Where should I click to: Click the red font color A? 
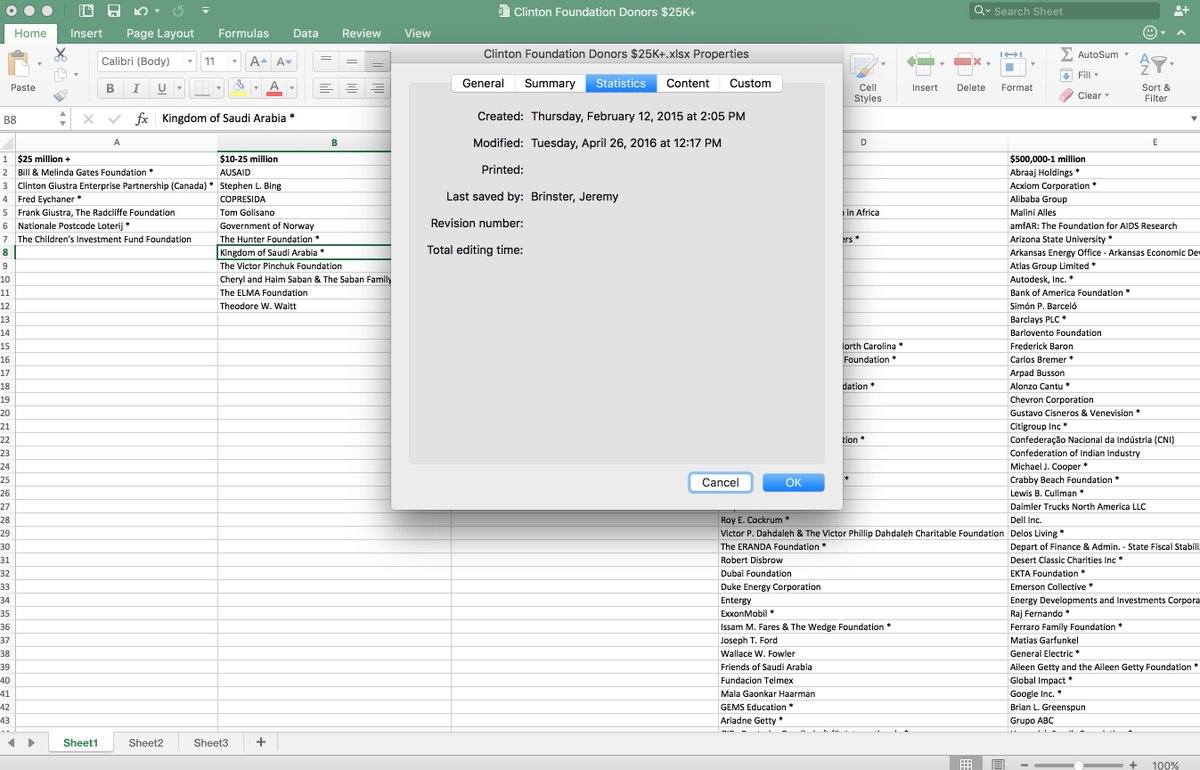tap(276, 88)
